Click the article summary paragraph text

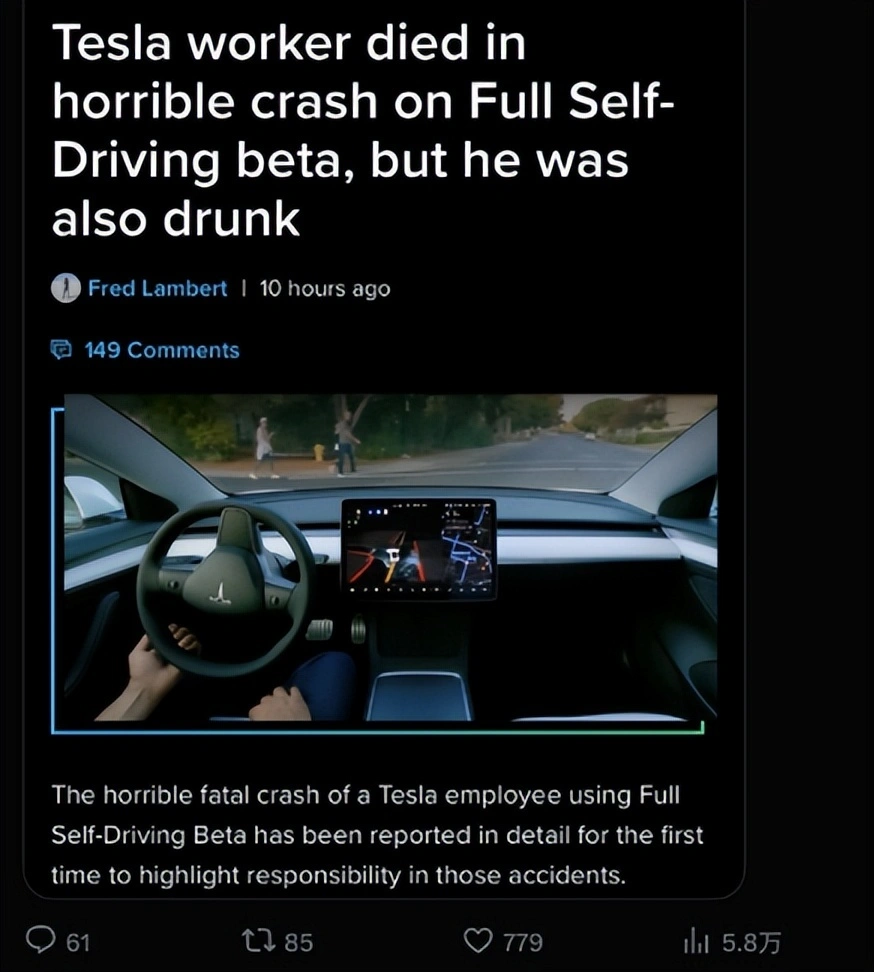(377, 834)
